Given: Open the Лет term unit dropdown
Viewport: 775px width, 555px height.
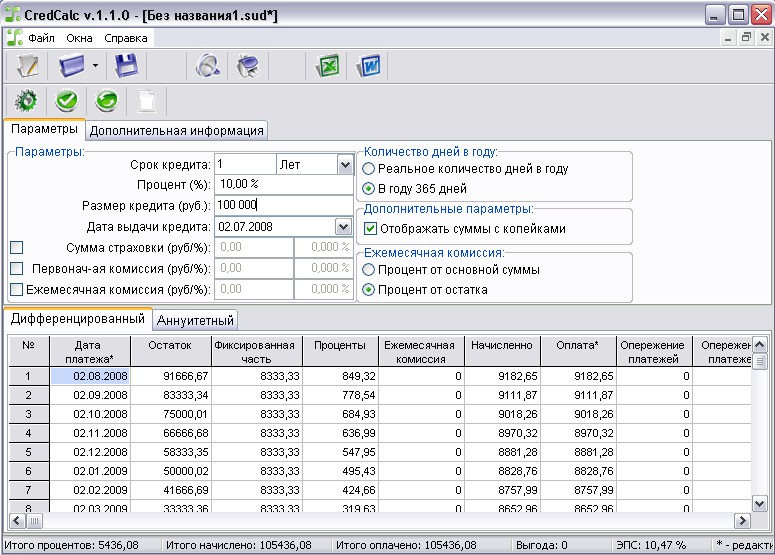Looking at the screenshot, I should (345, 164).
